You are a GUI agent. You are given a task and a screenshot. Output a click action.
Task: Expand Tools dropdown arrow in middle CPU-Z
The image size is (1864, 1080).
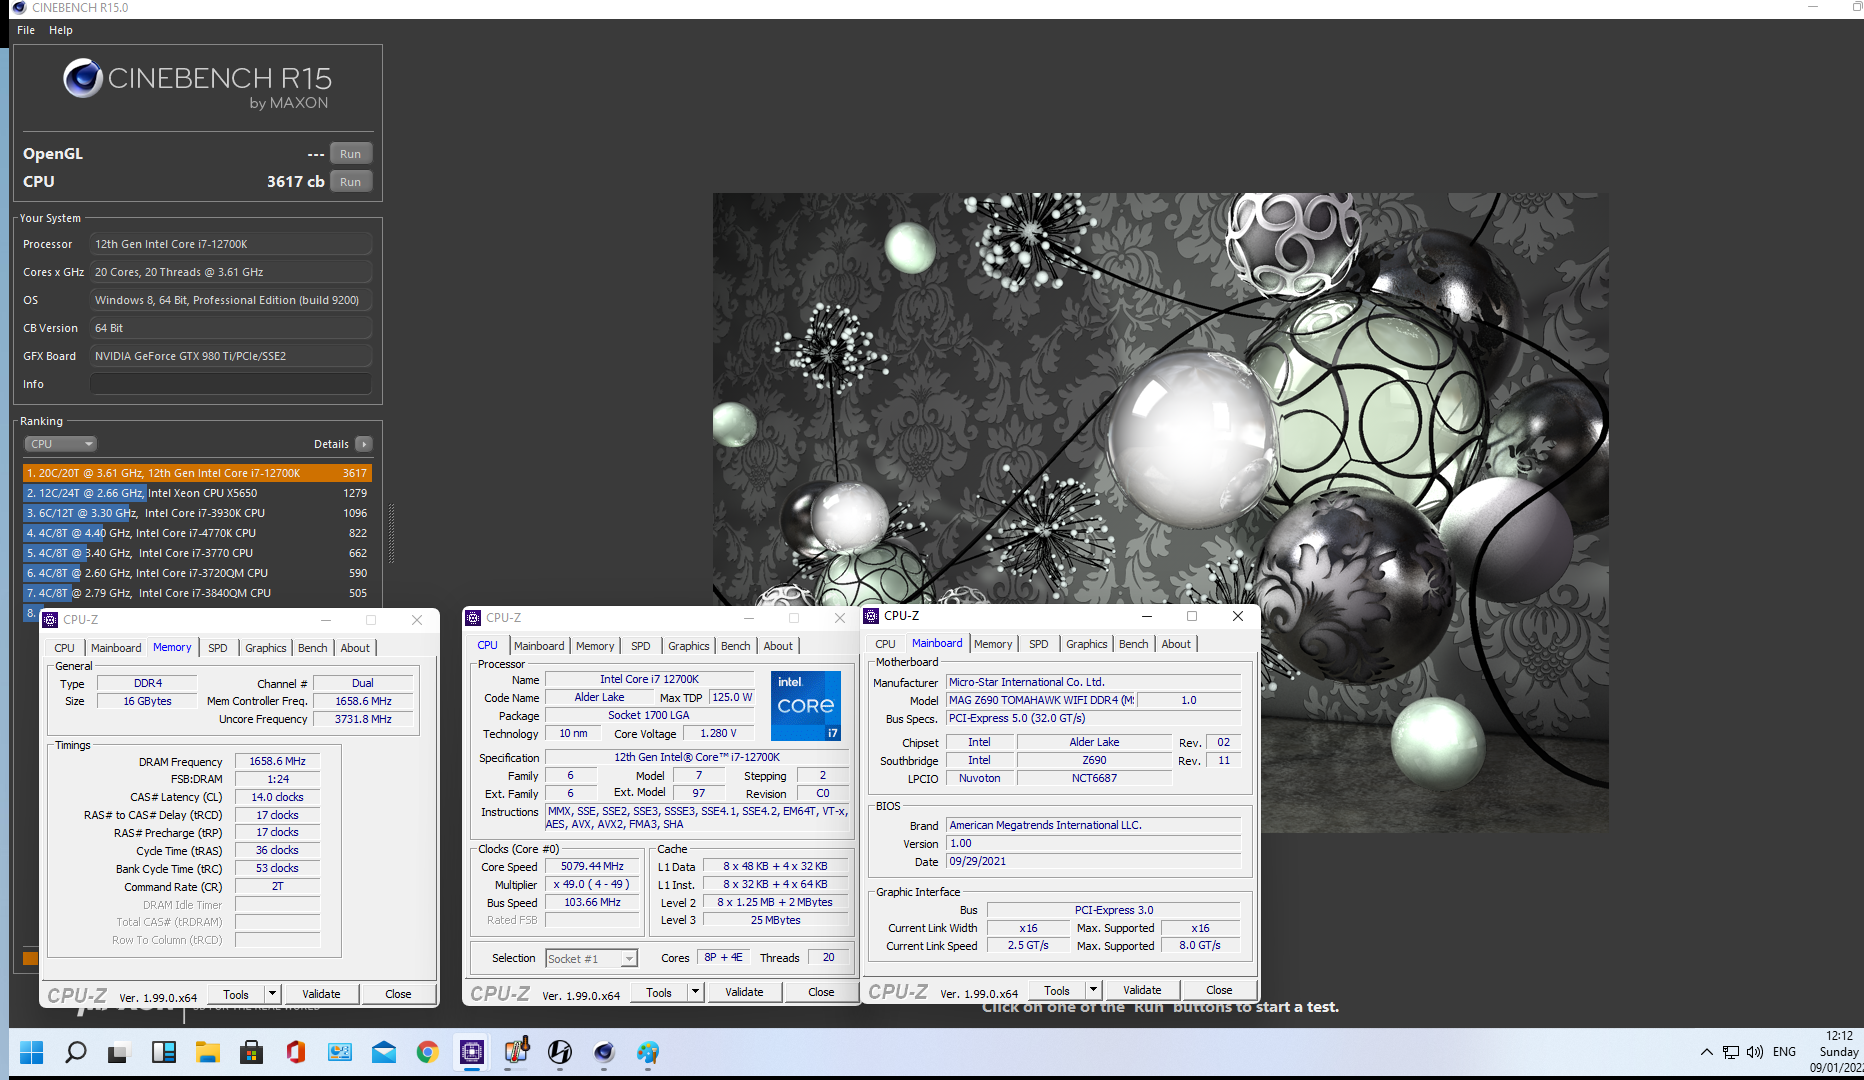(695, 992)
